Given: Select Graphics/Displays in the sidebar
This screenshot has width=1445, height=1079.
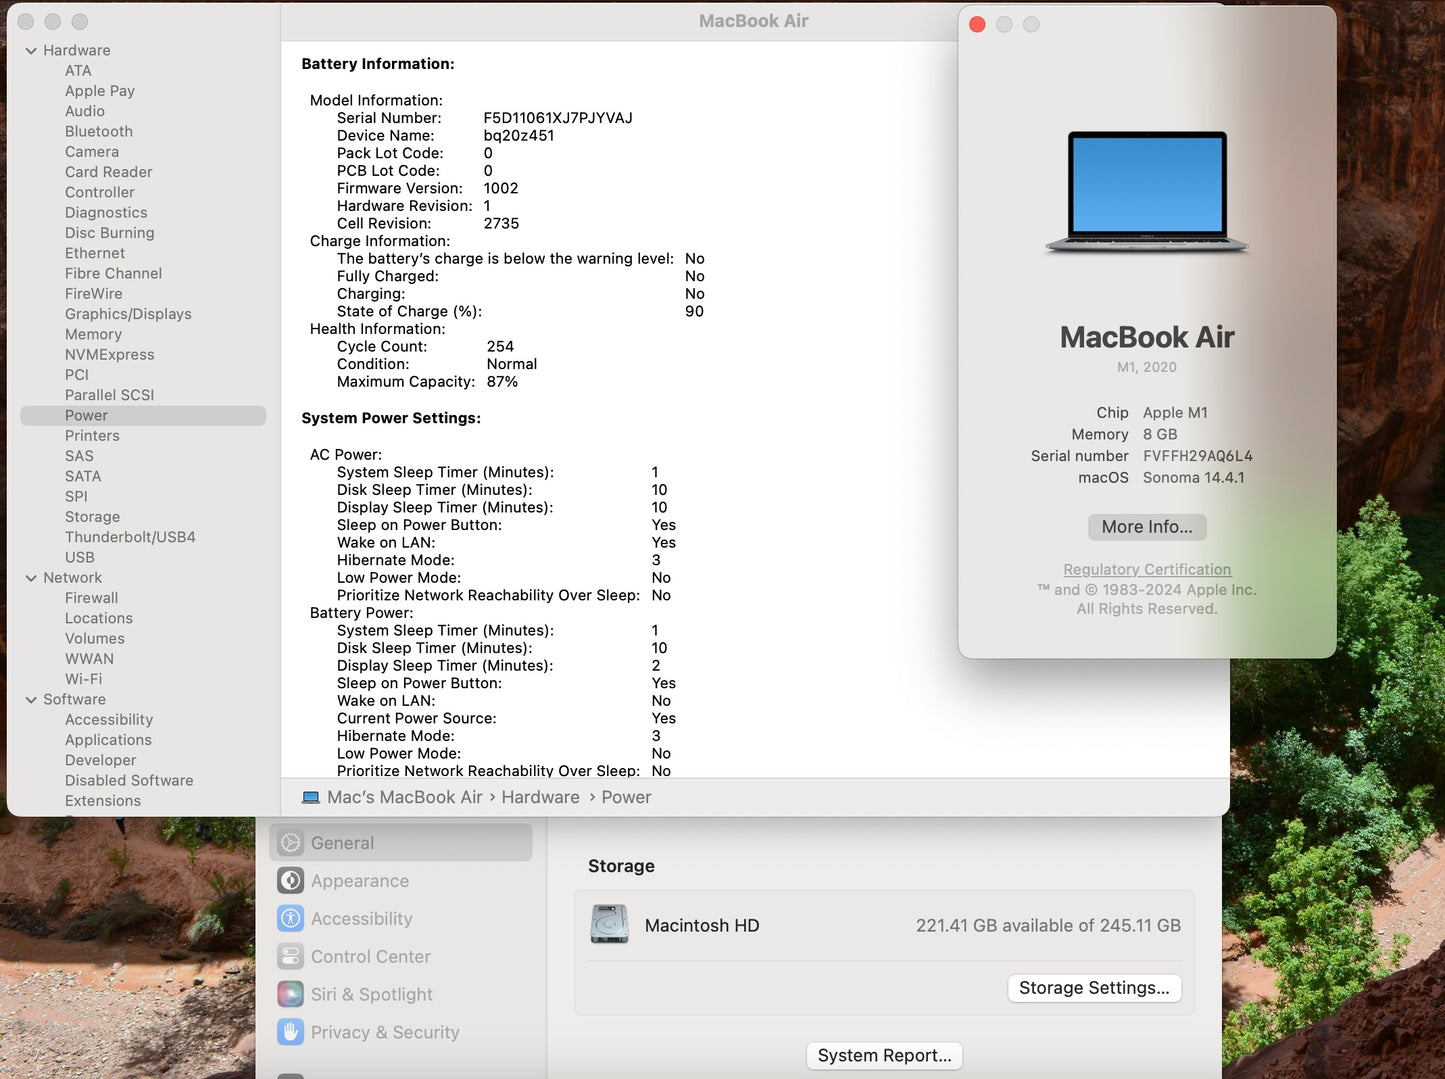Looking at the screenshot, I should coord(128,314).
